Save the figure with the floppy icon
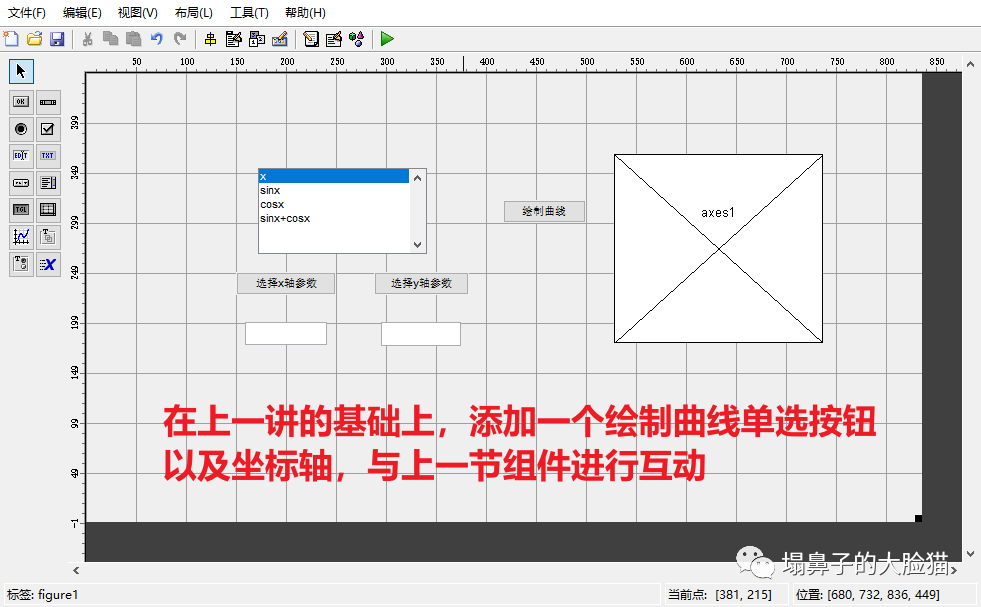Viewport: 981px width, 607px height. pos(57,39)
